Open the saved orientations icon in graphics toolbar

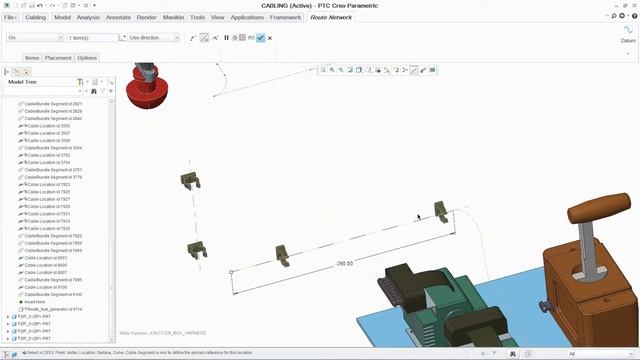point(369,70)
